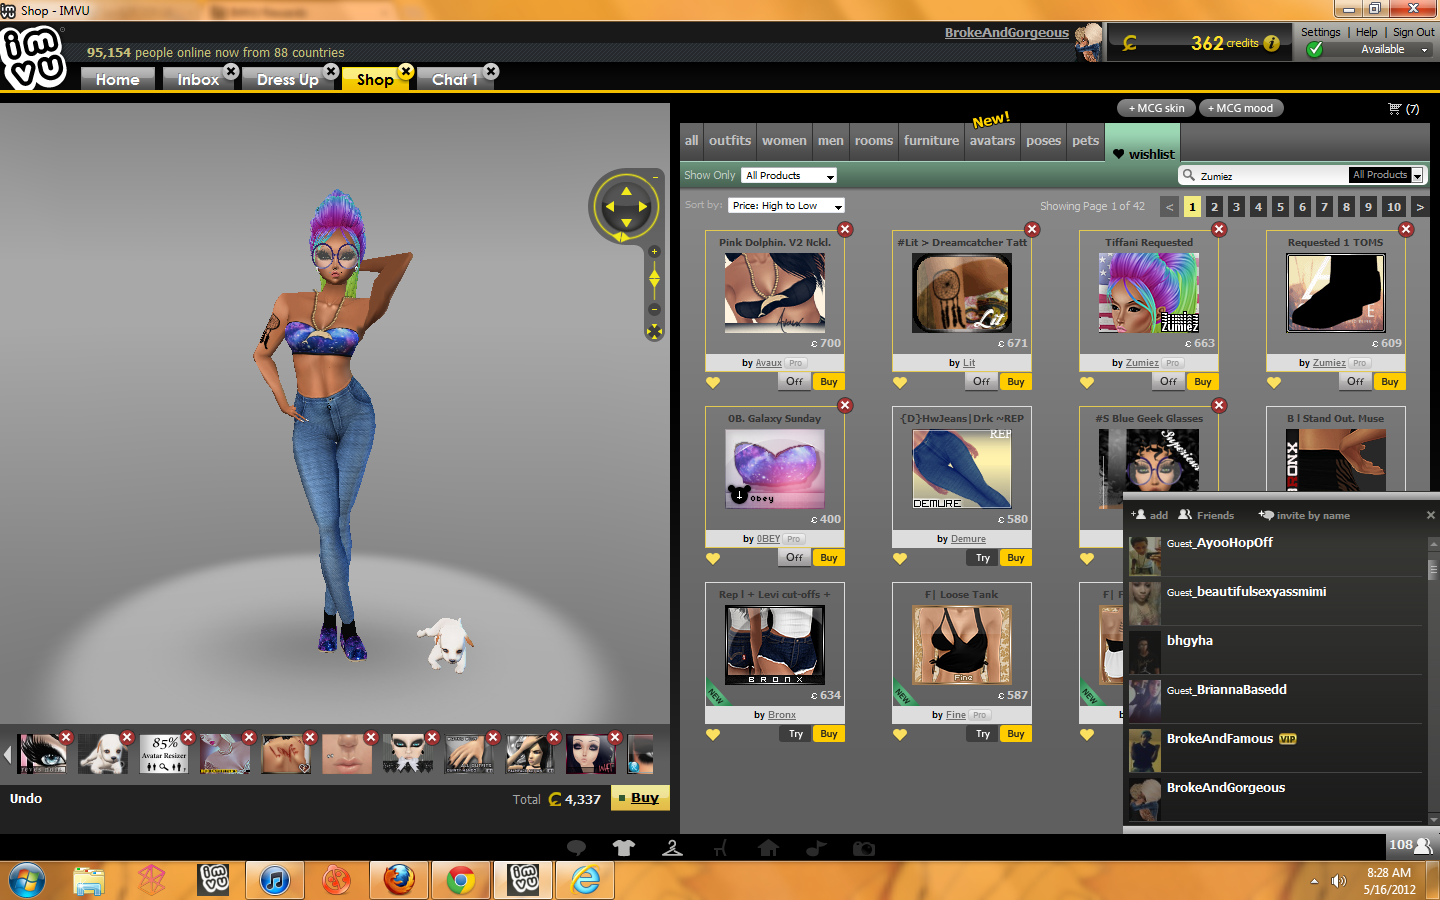The height and width of the screenshot is (900, 1440).
Task: Switch to the Dress Up tab
Action: (x=287, y=79)
